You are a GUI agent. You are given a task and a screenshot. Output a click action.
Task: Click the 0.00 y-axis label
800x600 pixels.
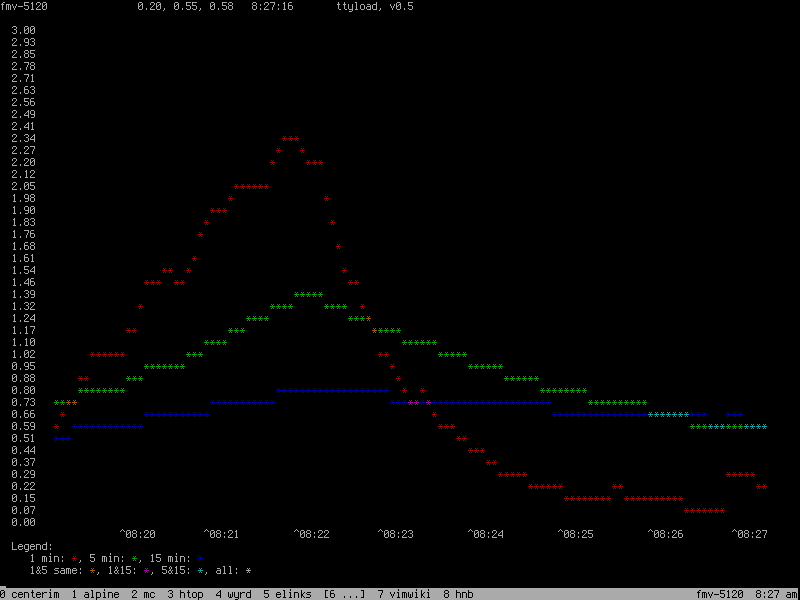pyautogui.click(x=23, y=522)
